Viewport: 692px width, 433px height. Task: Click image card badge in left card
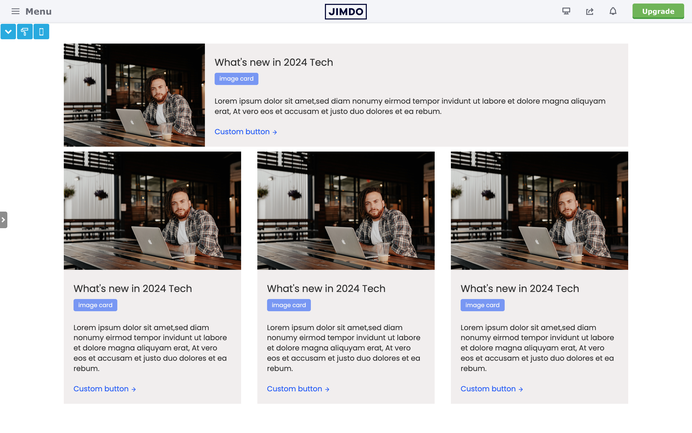[x=95, y=305]
